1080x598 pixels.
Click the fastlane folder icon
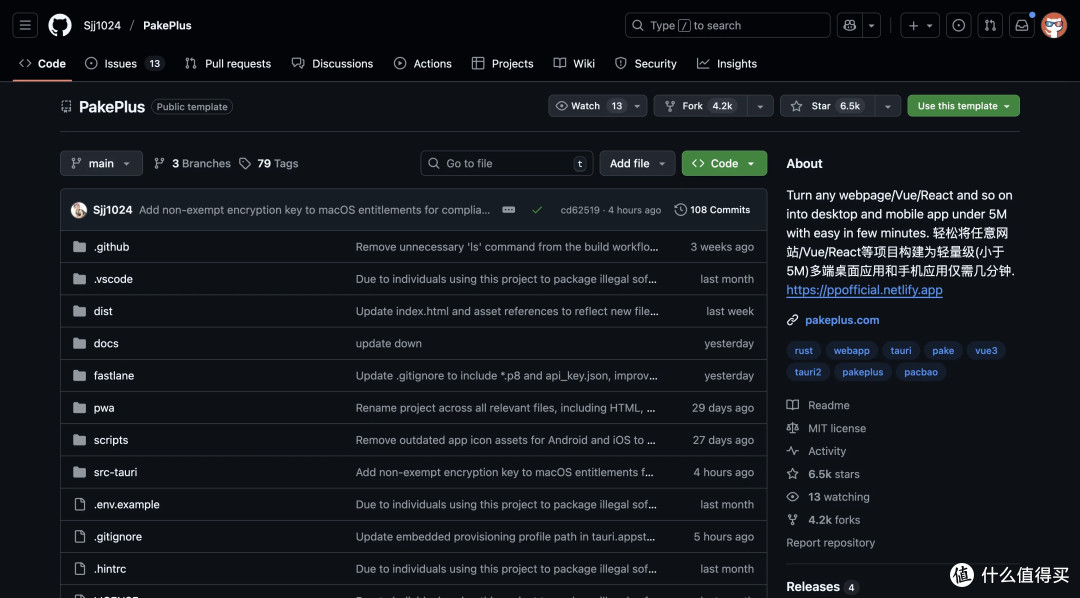coord(79,375)
